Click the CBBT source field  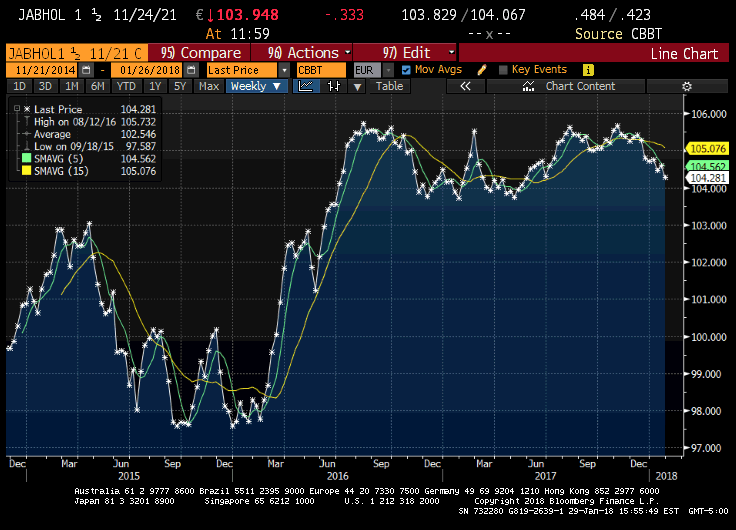click(x=322, y=70)
